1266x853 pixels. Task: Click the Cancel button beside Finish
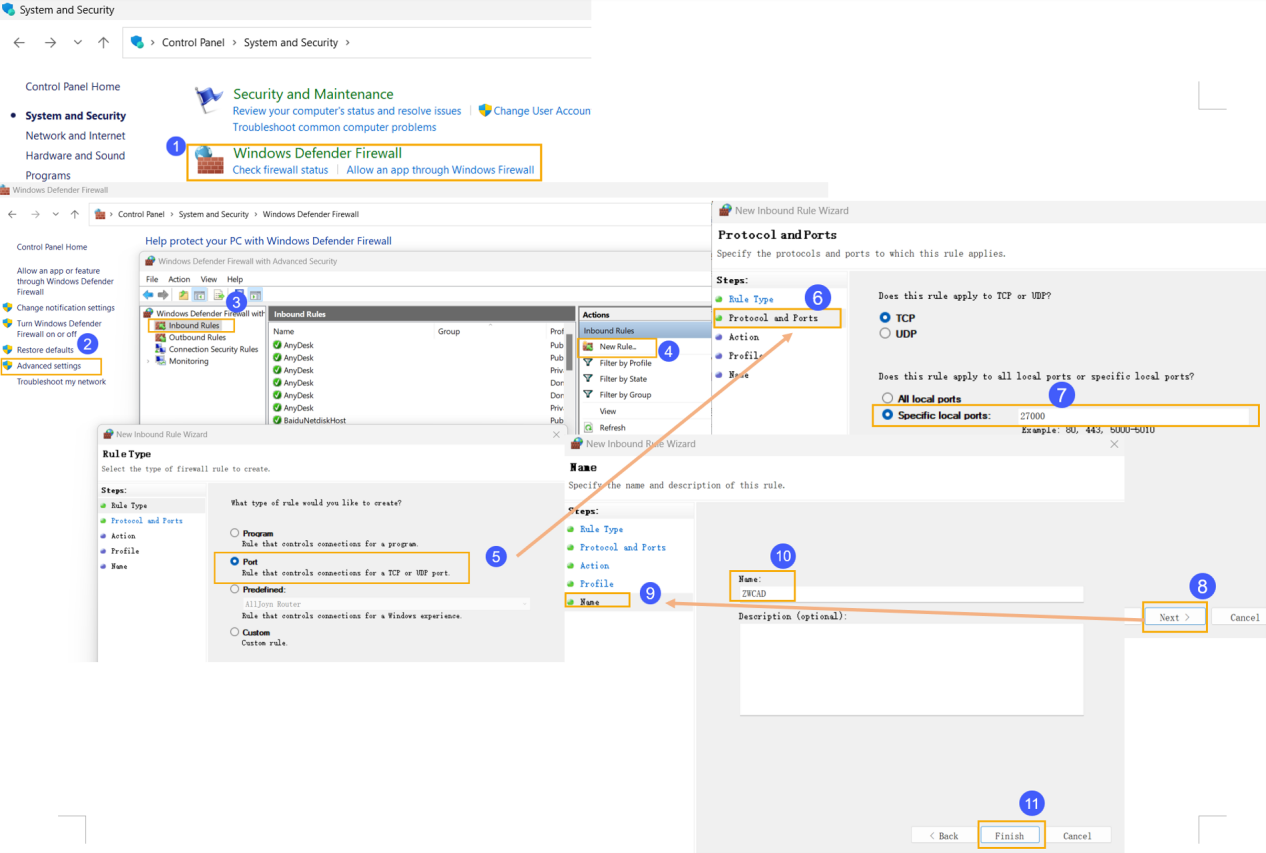tap(1077, 835)
